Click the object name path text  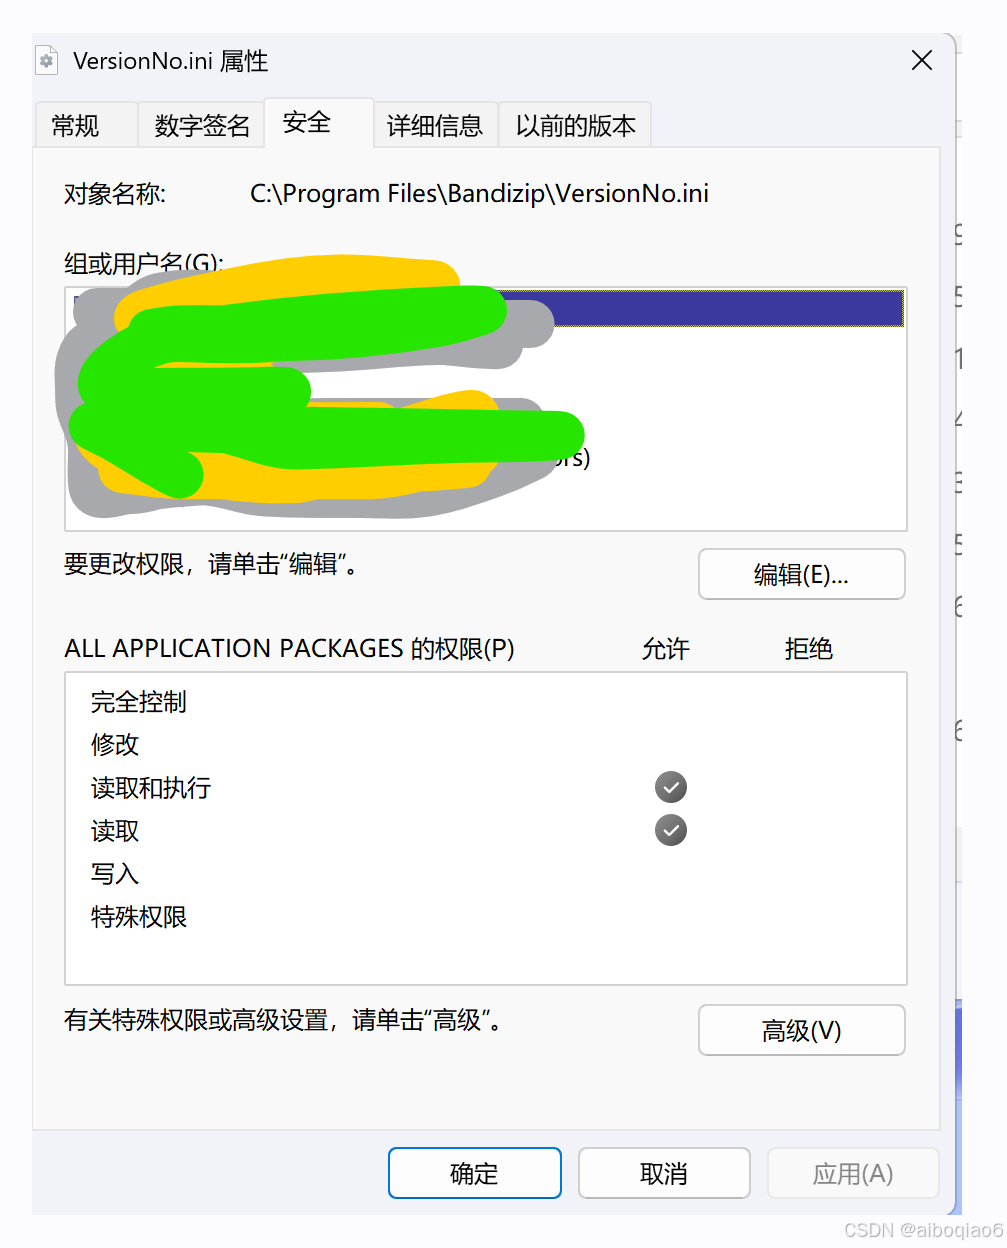click(479, 193)
